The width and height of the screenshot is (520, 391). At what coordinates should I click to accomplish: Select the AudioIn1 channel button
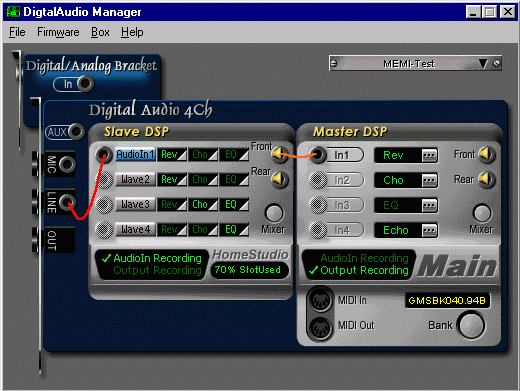(135, 155)
